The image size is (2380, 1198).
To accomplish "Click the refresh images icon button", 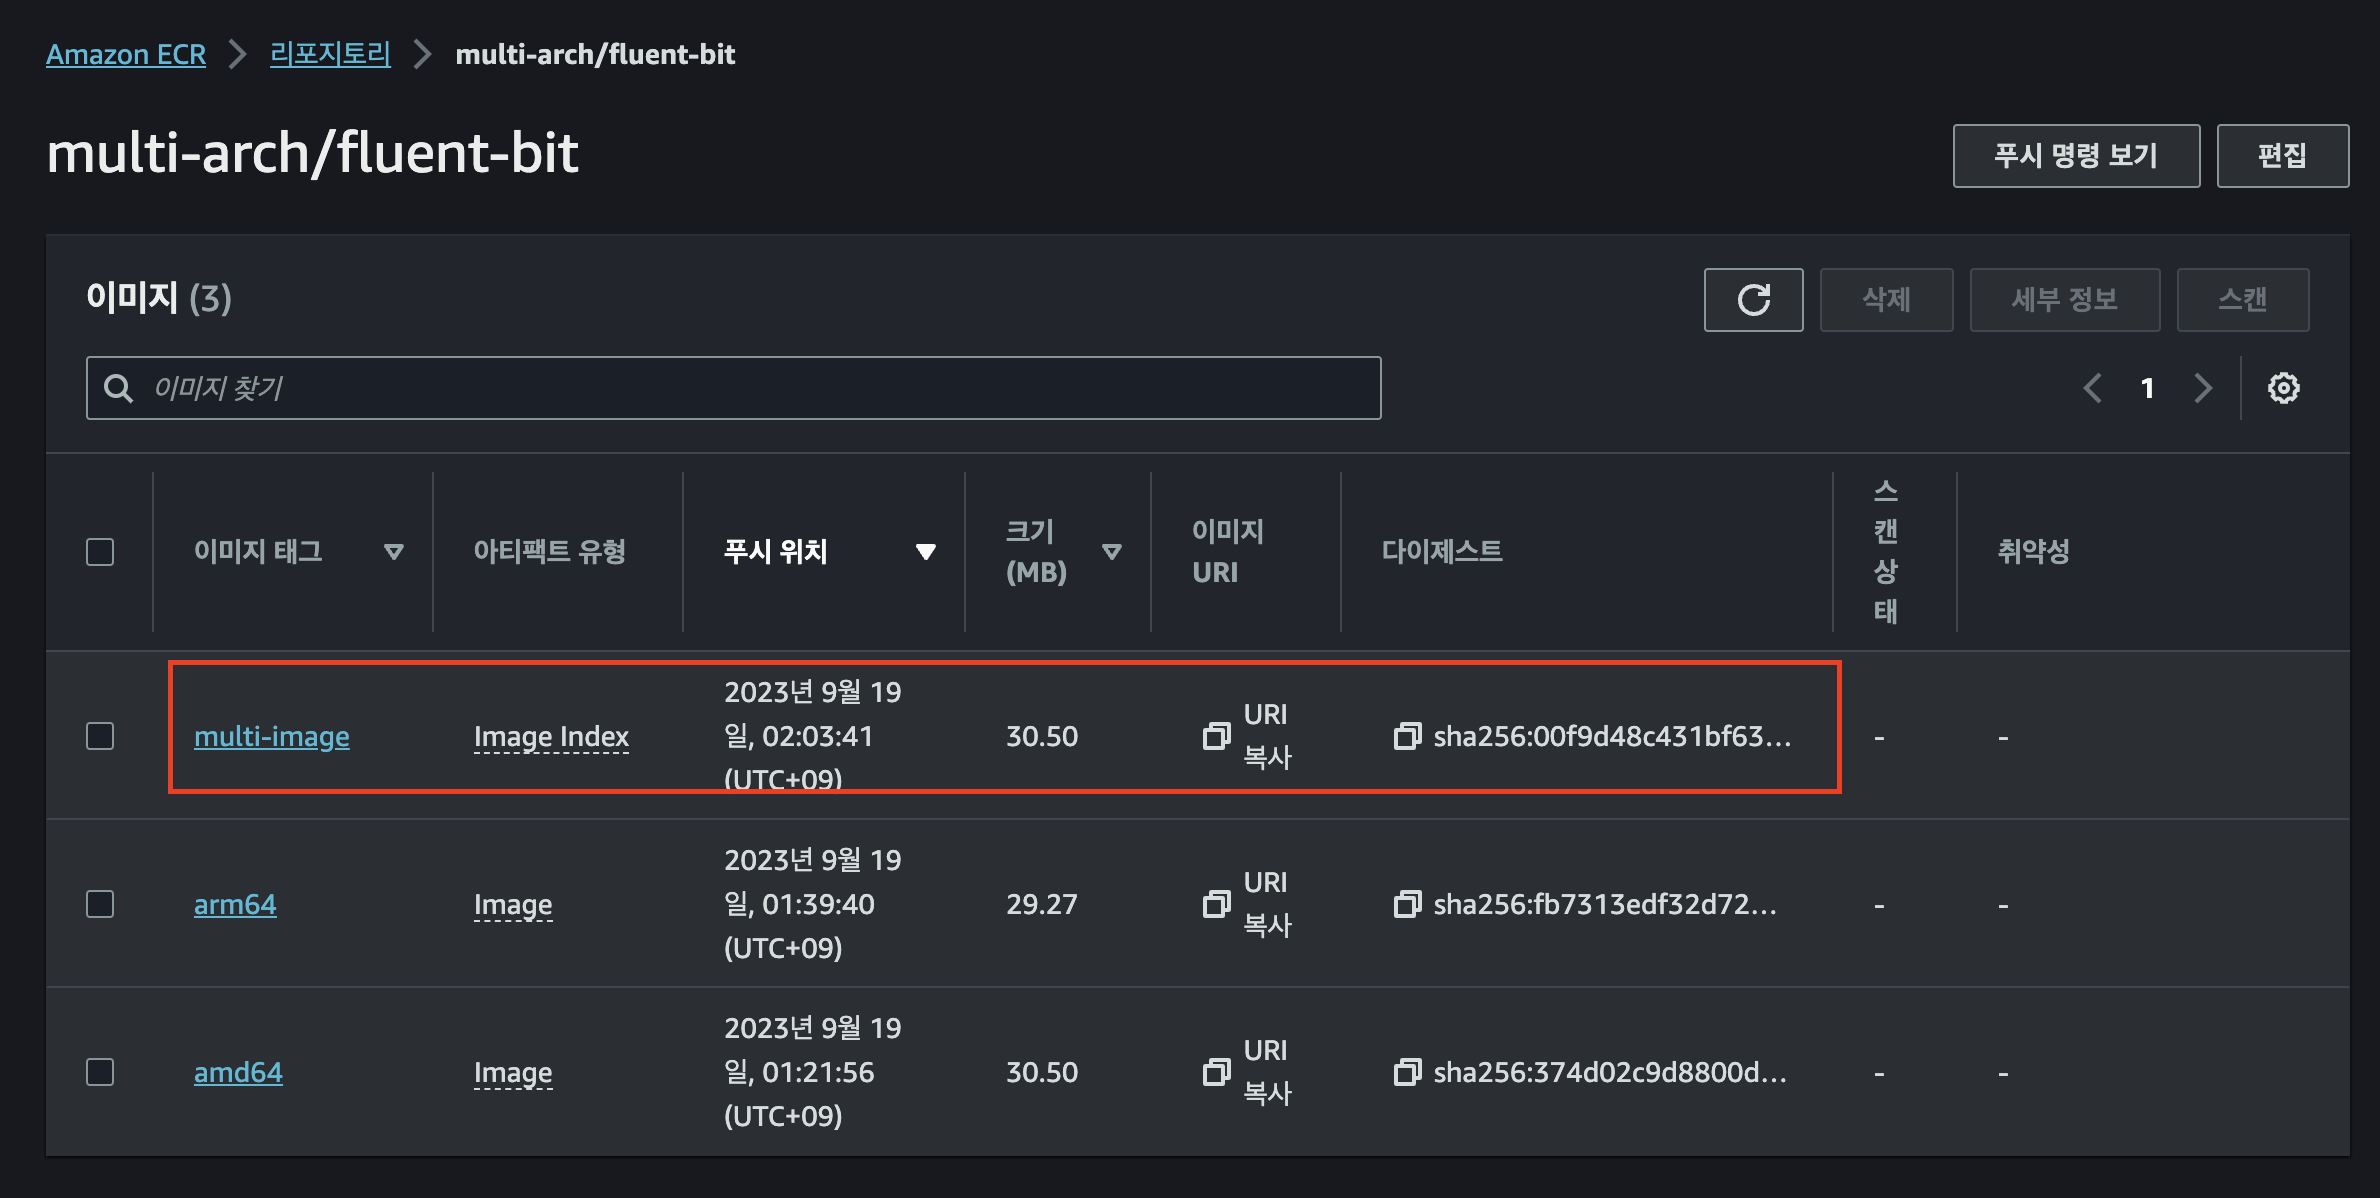I will [1753, 299].
